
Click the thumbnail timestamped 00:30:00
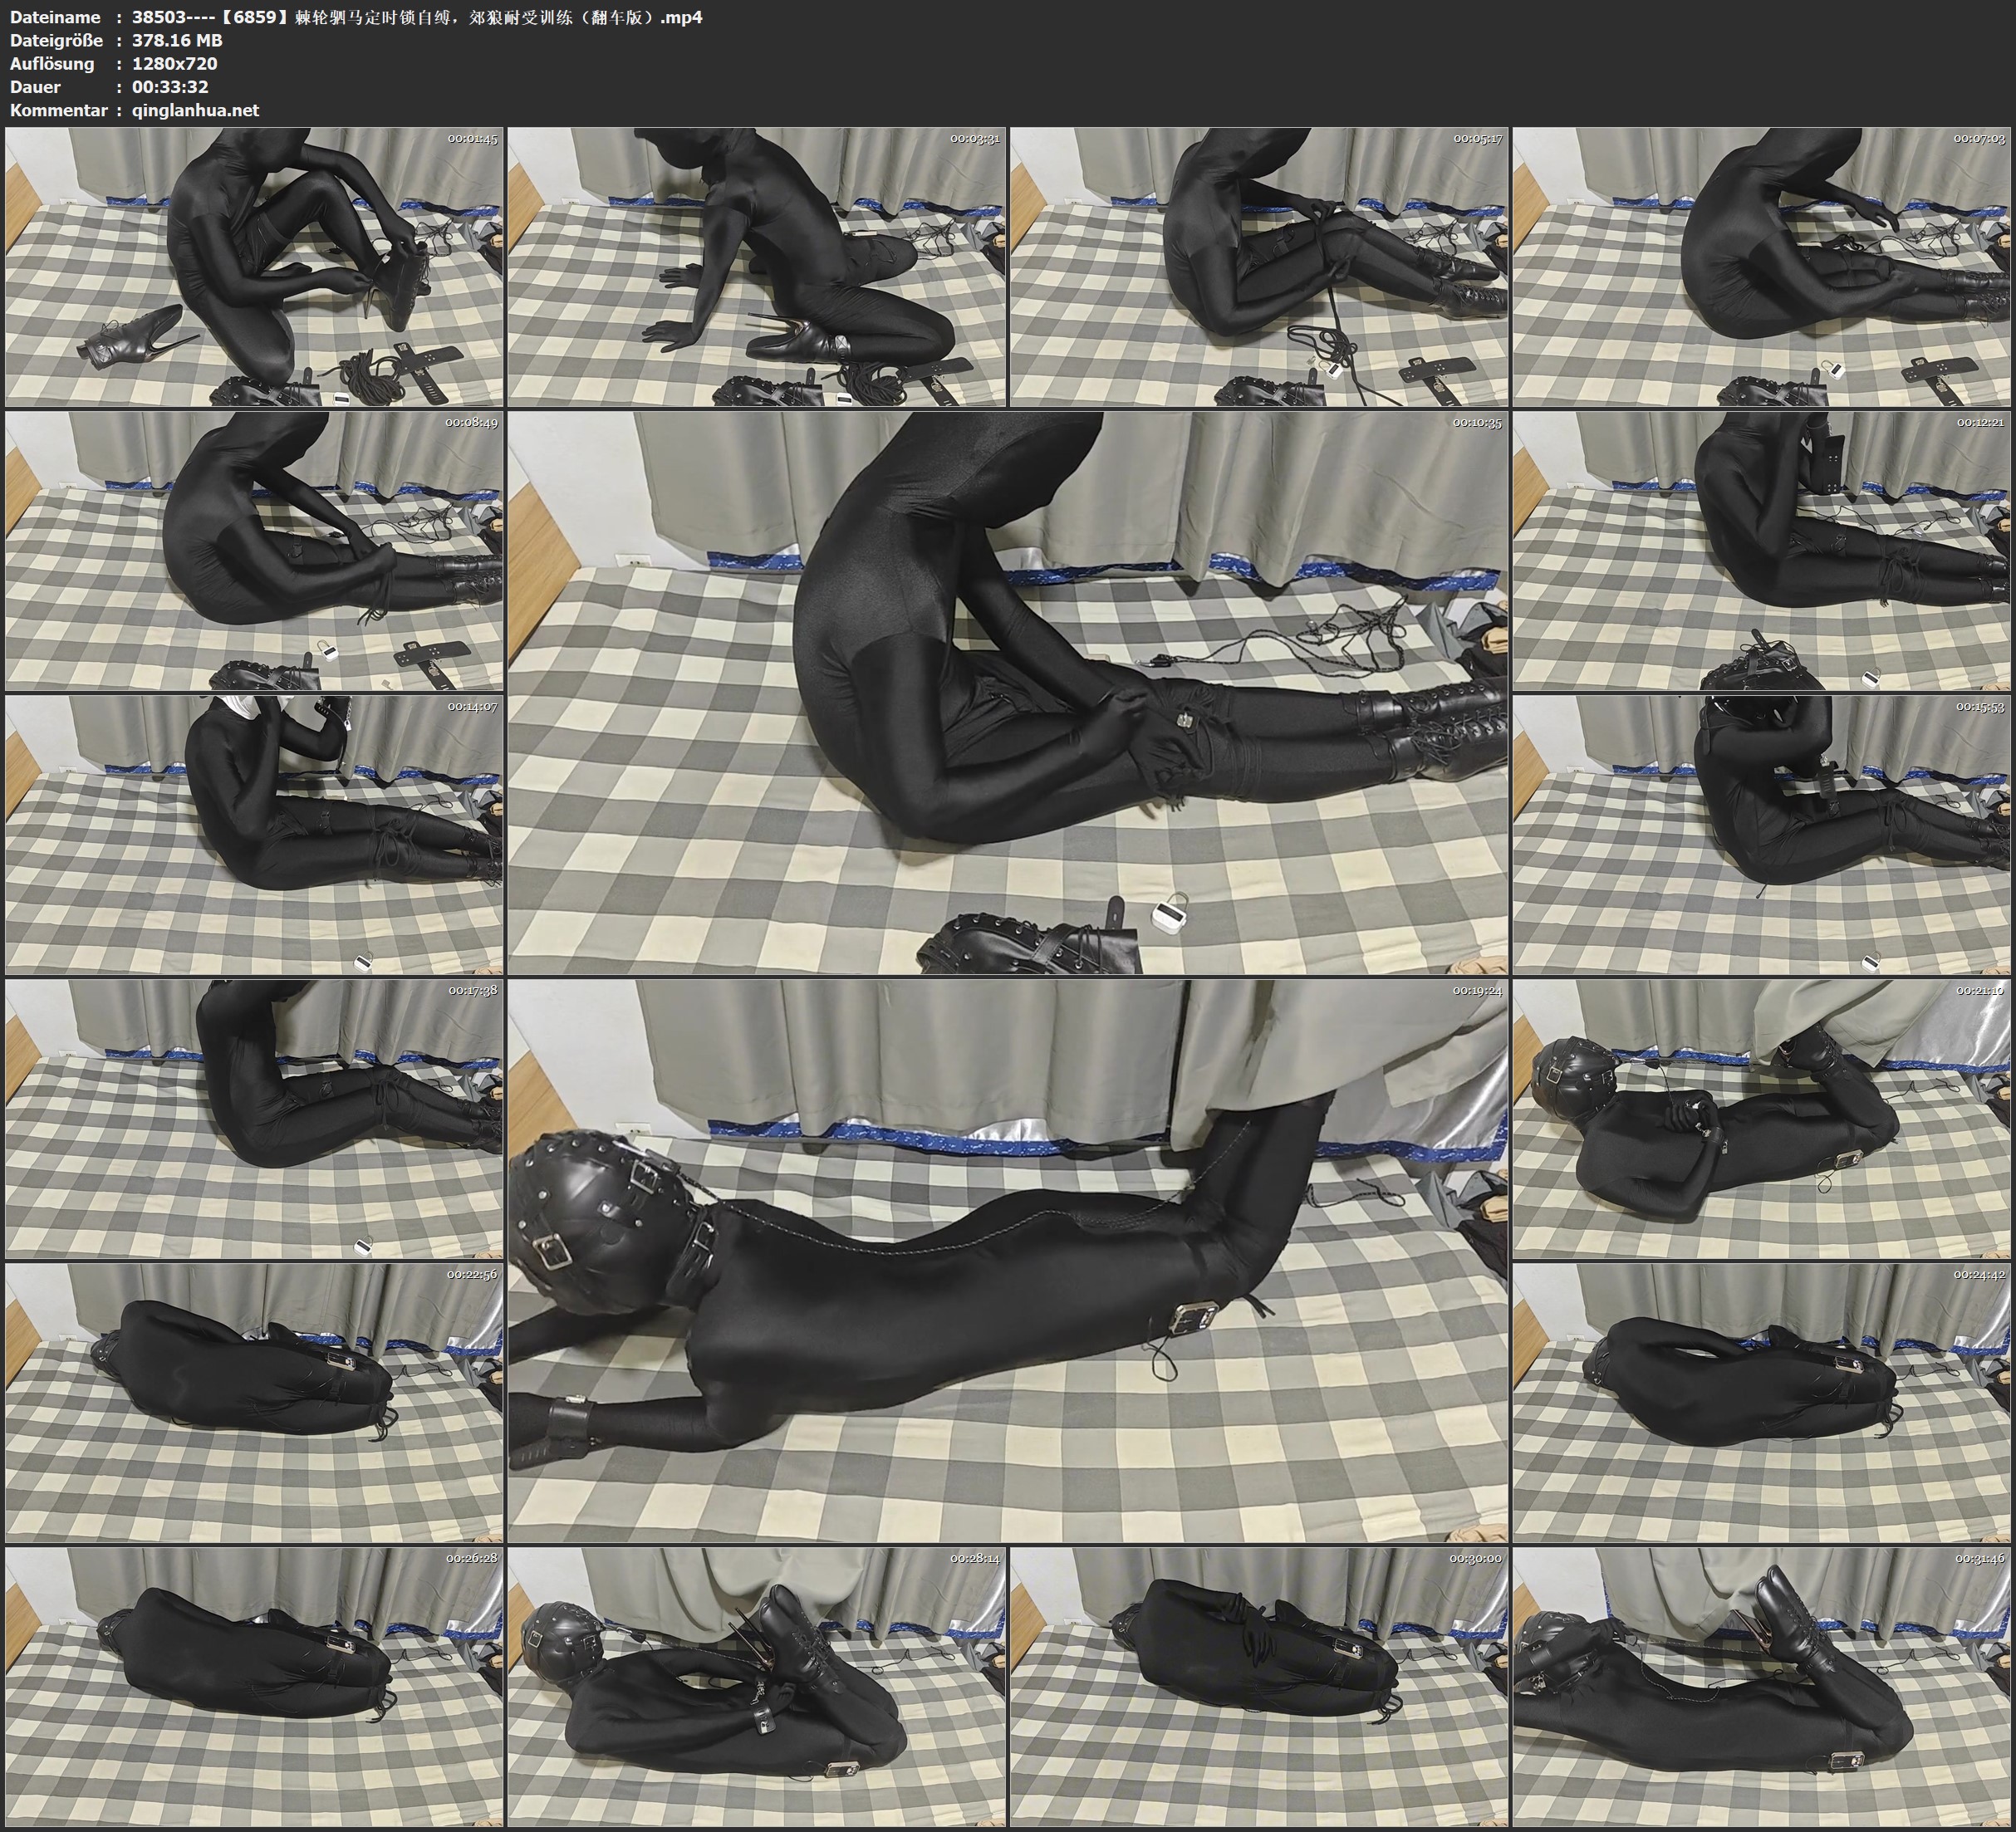[x=1259, y=1686]
